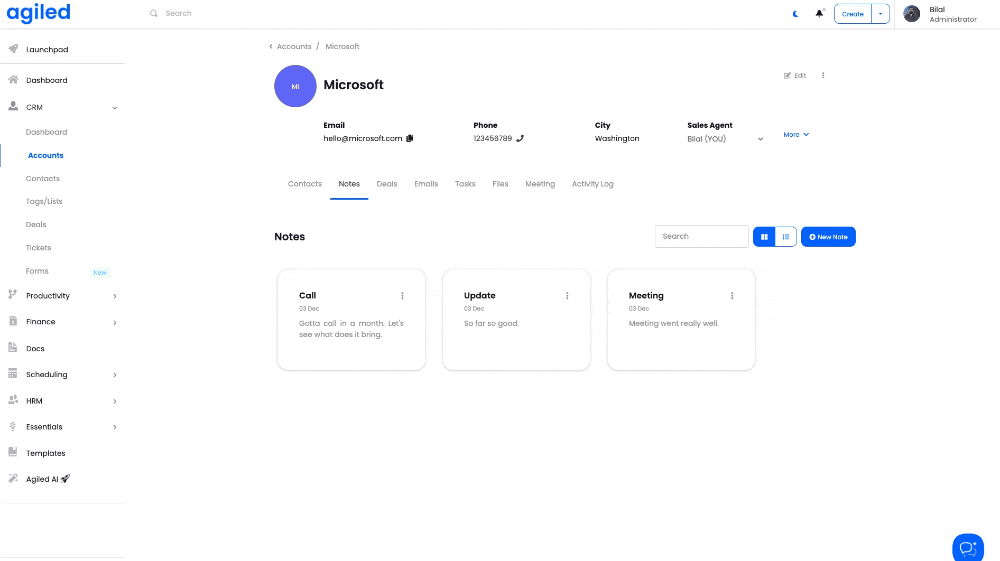1000x561 pixels.
Task: Expand the HRM section chevron
Action: point(115,402)
